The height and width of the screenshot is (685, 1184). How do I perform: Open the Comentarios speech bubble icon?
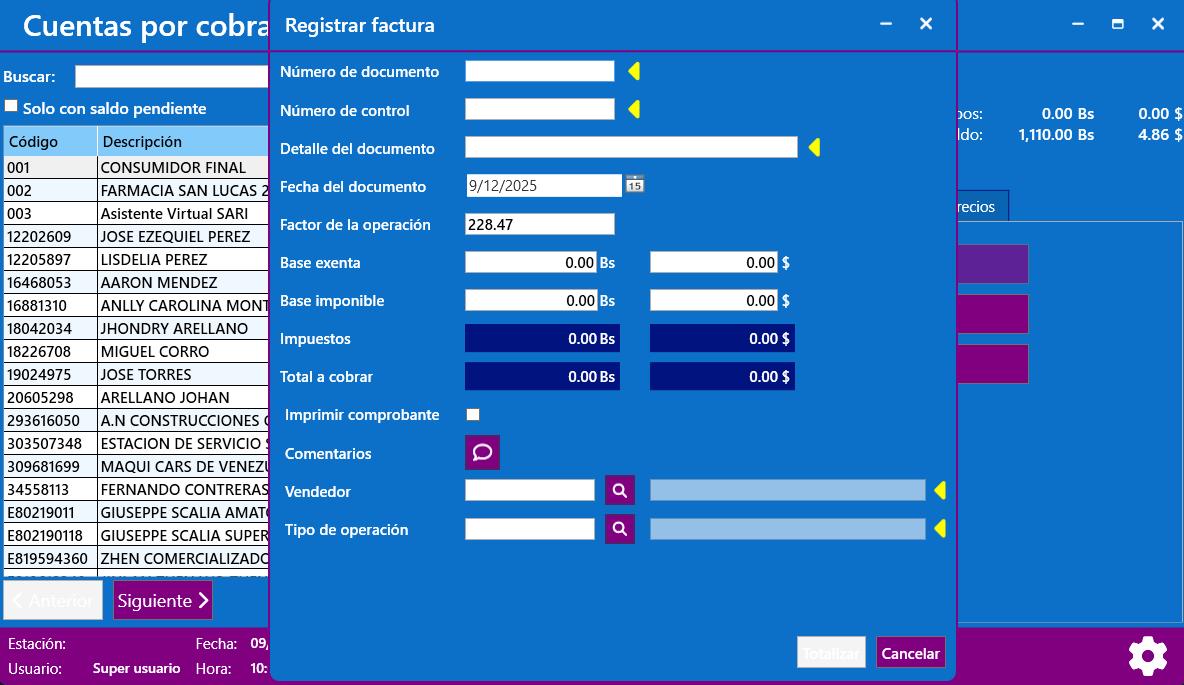pyautogui.click(x=482, y=453)
